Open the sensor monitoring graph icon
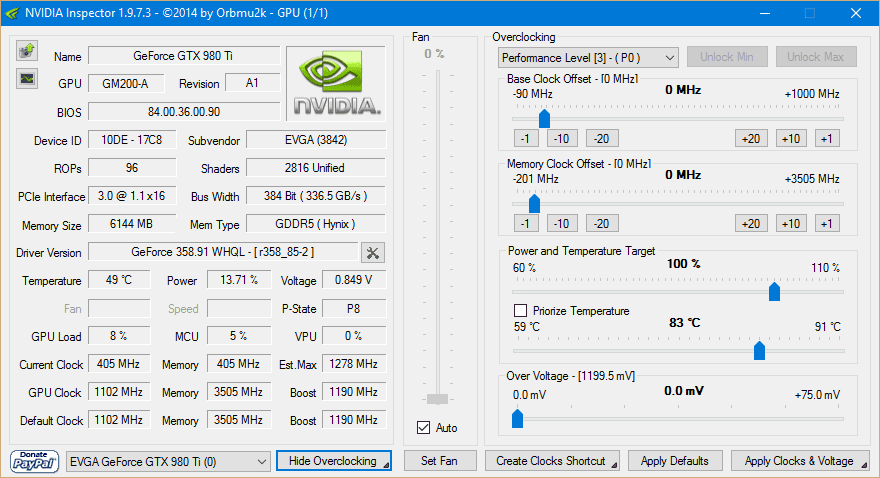 tap(26, 79)
